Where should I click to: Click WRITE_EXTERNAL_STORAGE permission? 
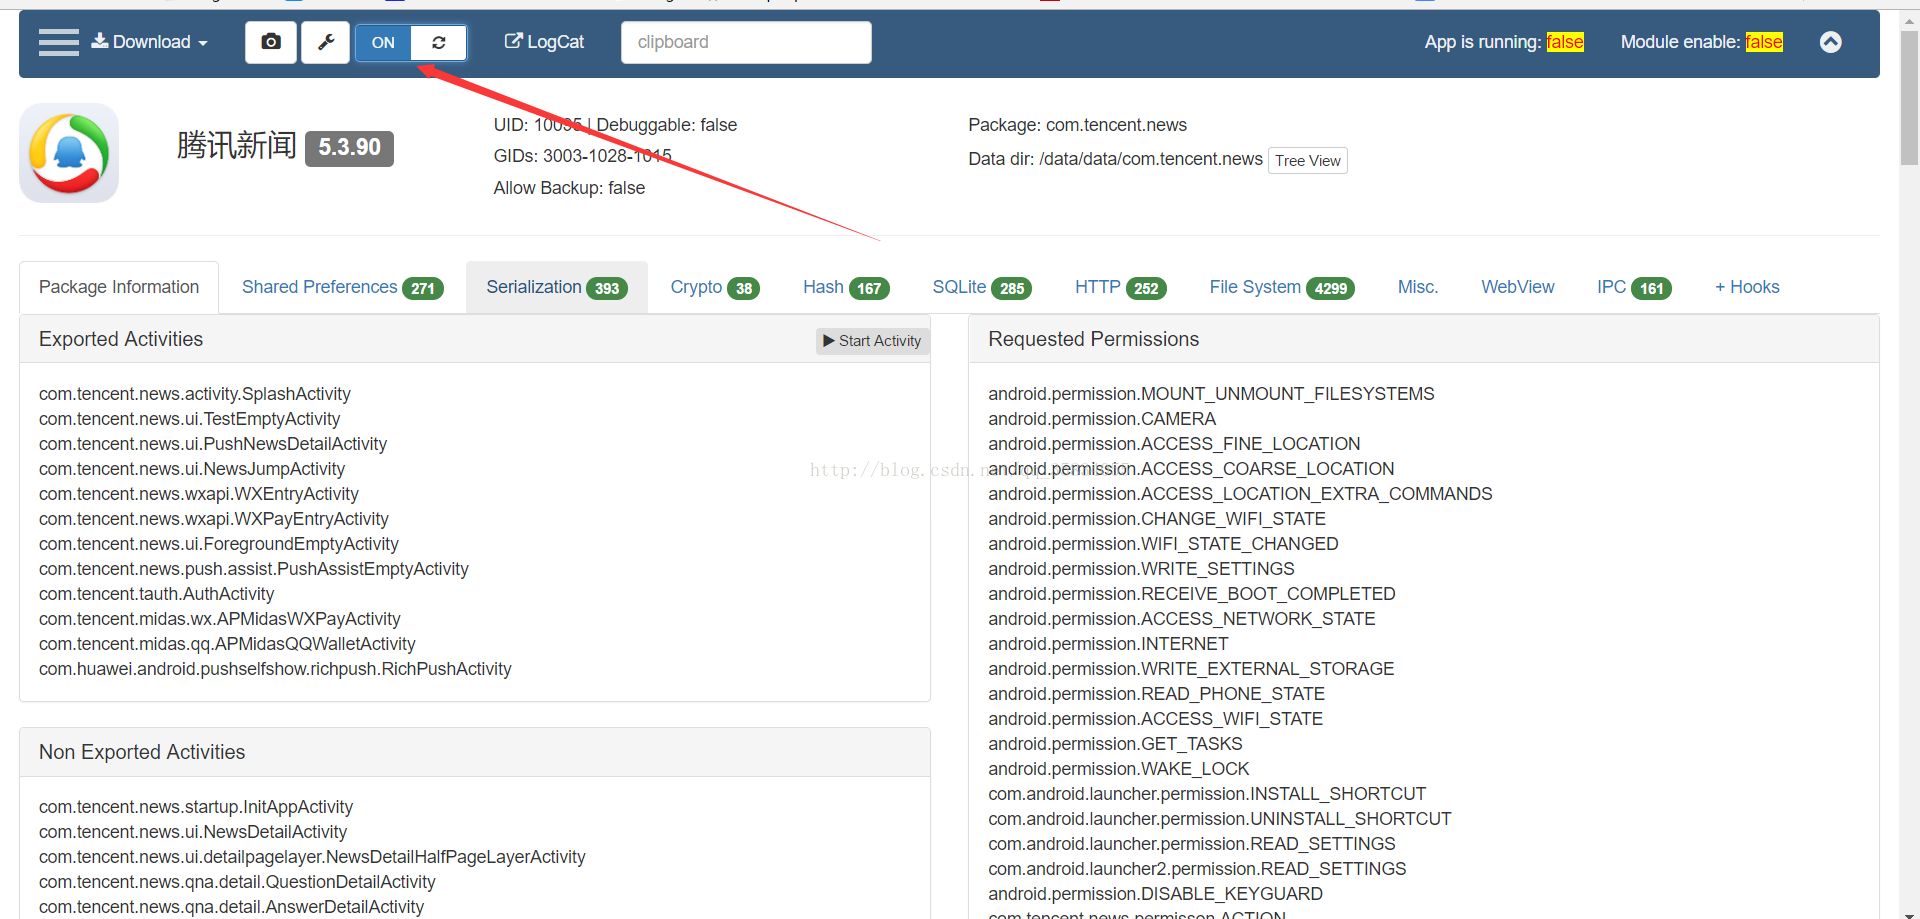click(x=1191, y=669)
